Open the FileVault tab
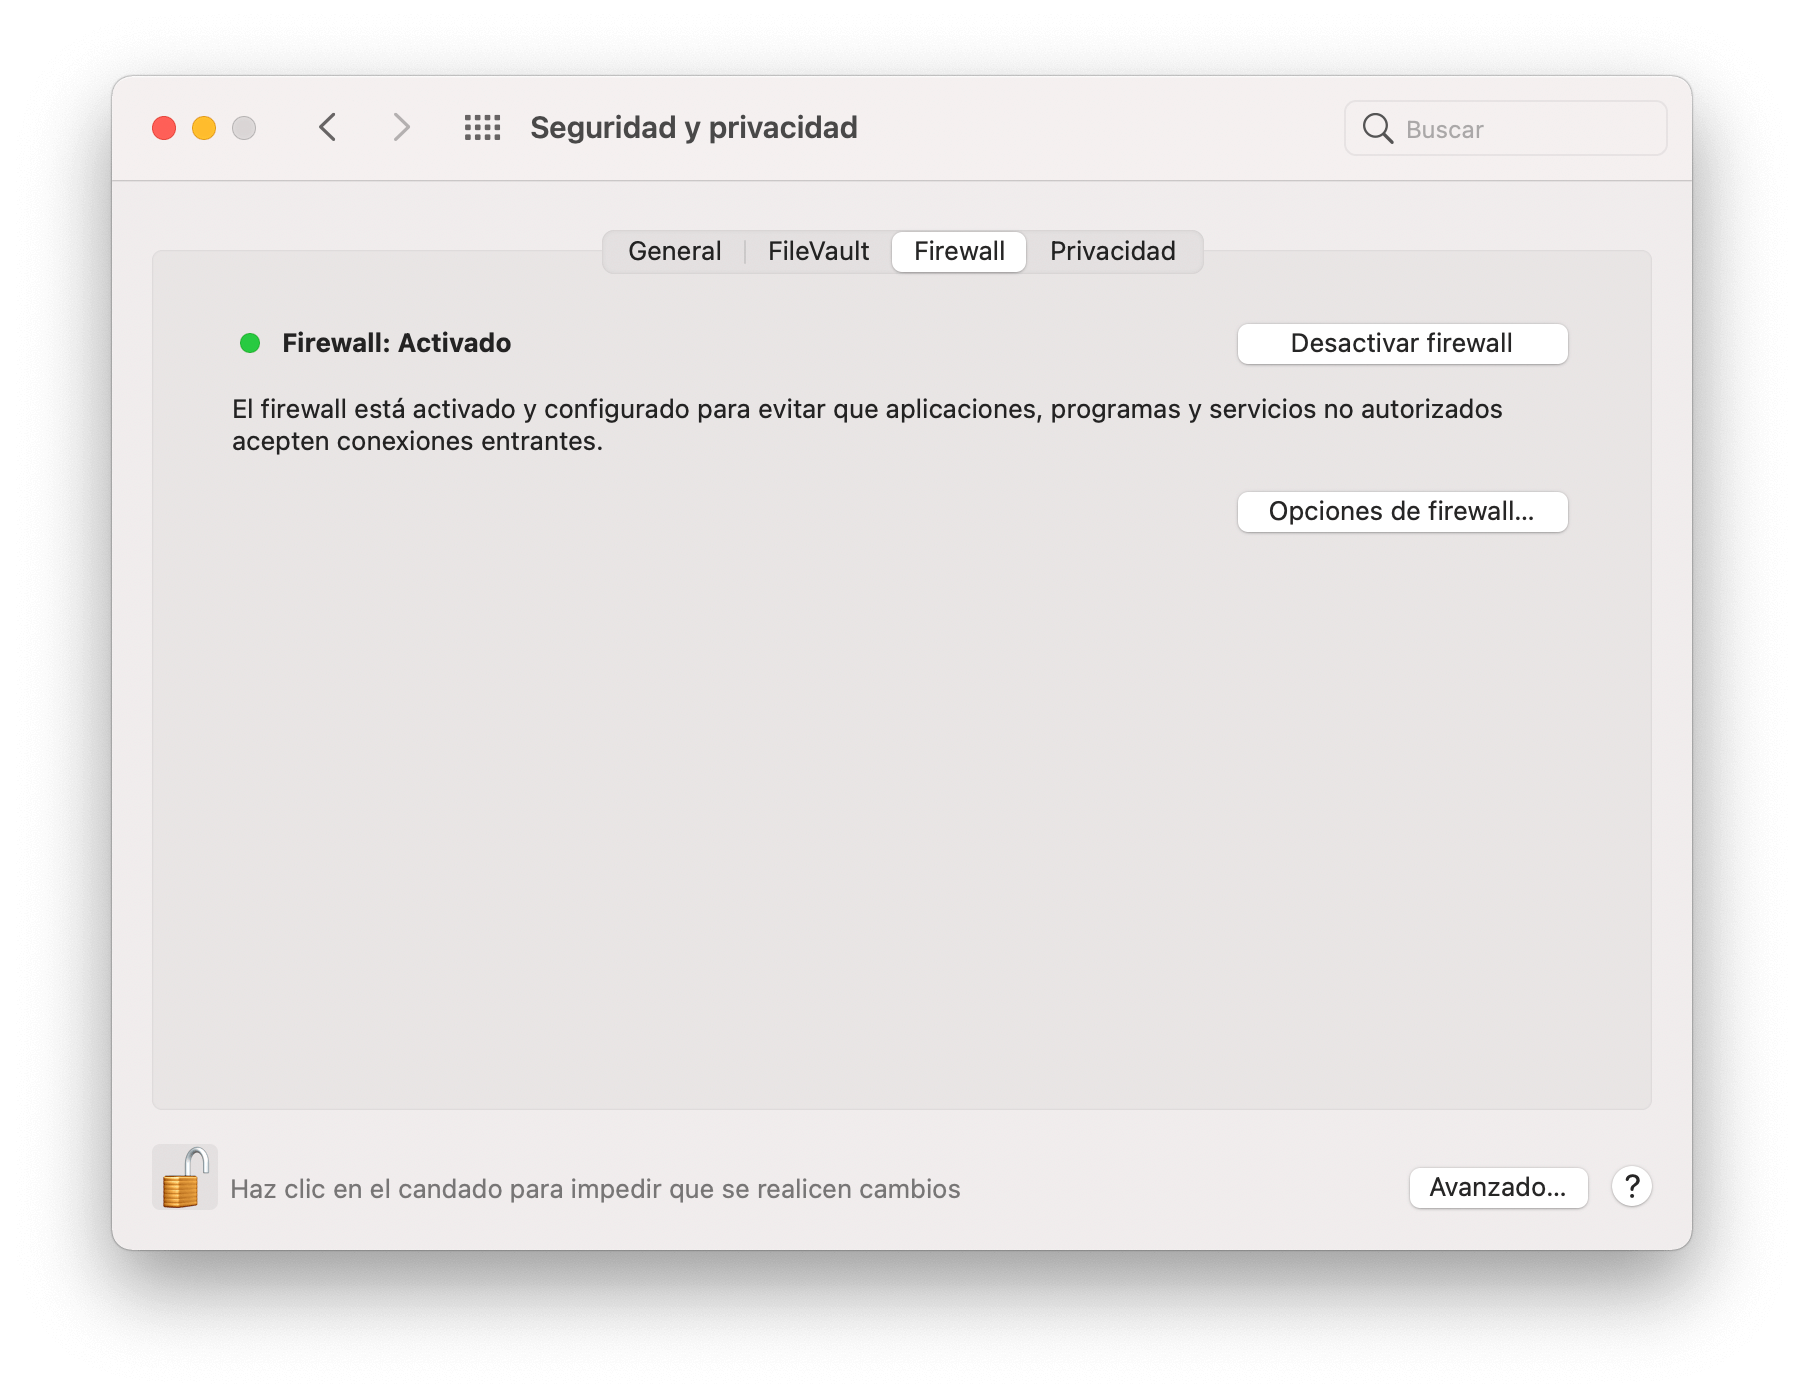 point(817,251)
